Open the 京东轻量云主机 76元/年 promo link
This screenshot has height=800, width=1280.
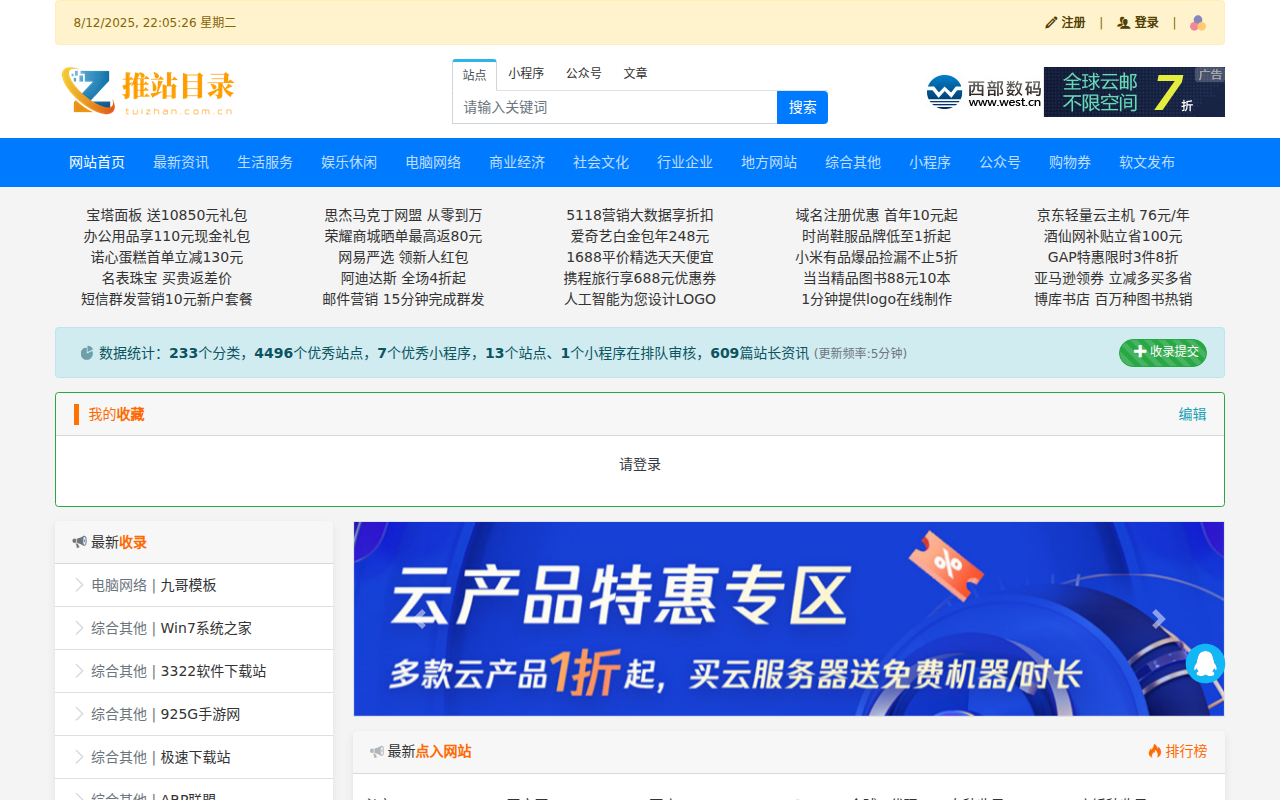coord(1112,215)
